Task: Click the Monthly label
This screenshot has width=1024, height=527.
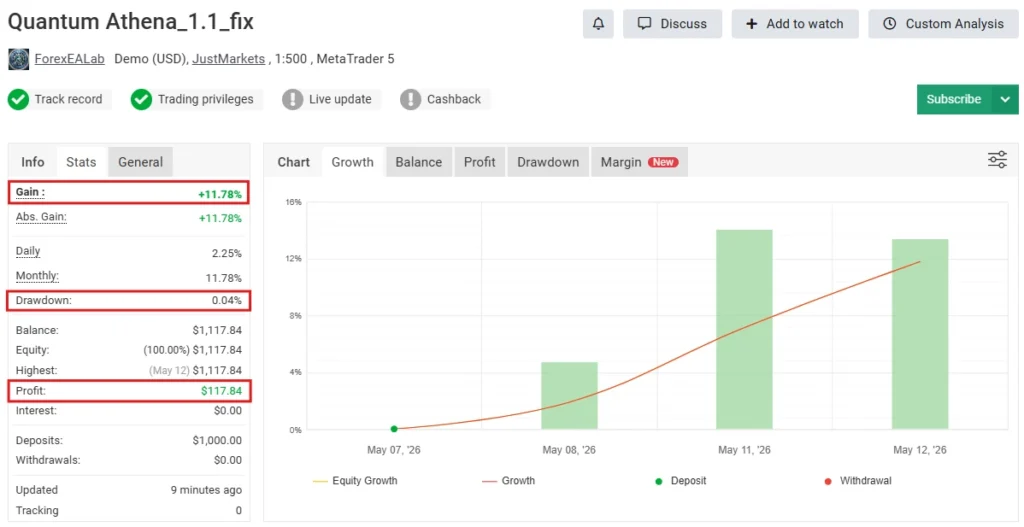Action: (x=37, y=276)
